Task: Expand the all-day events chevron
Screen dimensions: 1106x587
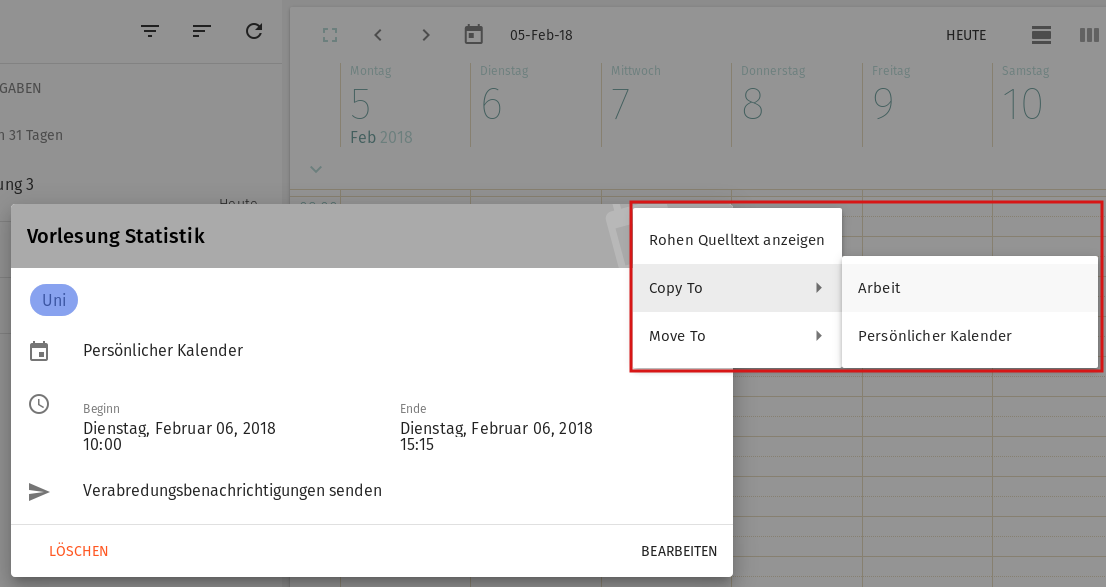Action: coord(316,169)
